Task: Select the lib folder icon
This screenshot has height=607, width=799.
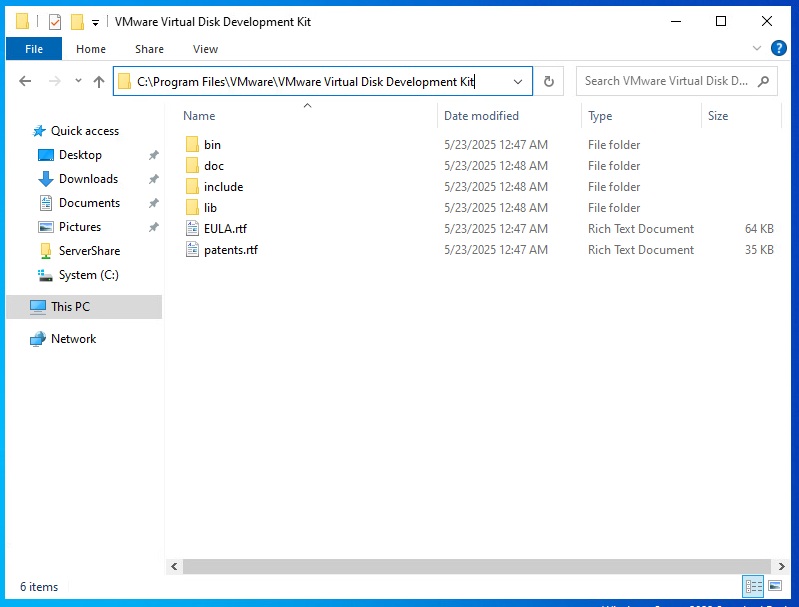Action: click(x=192, y=207)
